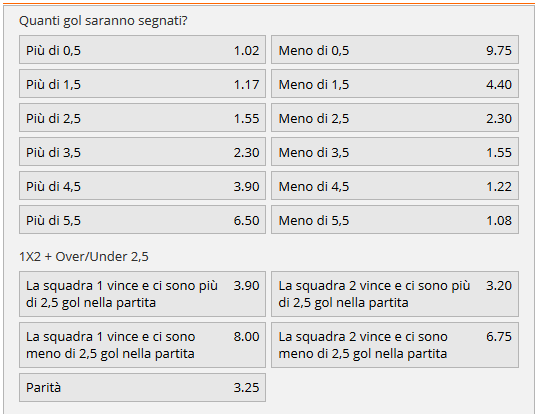Add Più di 3,5 to betslip
The height and width of the screenshot is (414, 538).
pyautogui.click(x=142, y=152)
